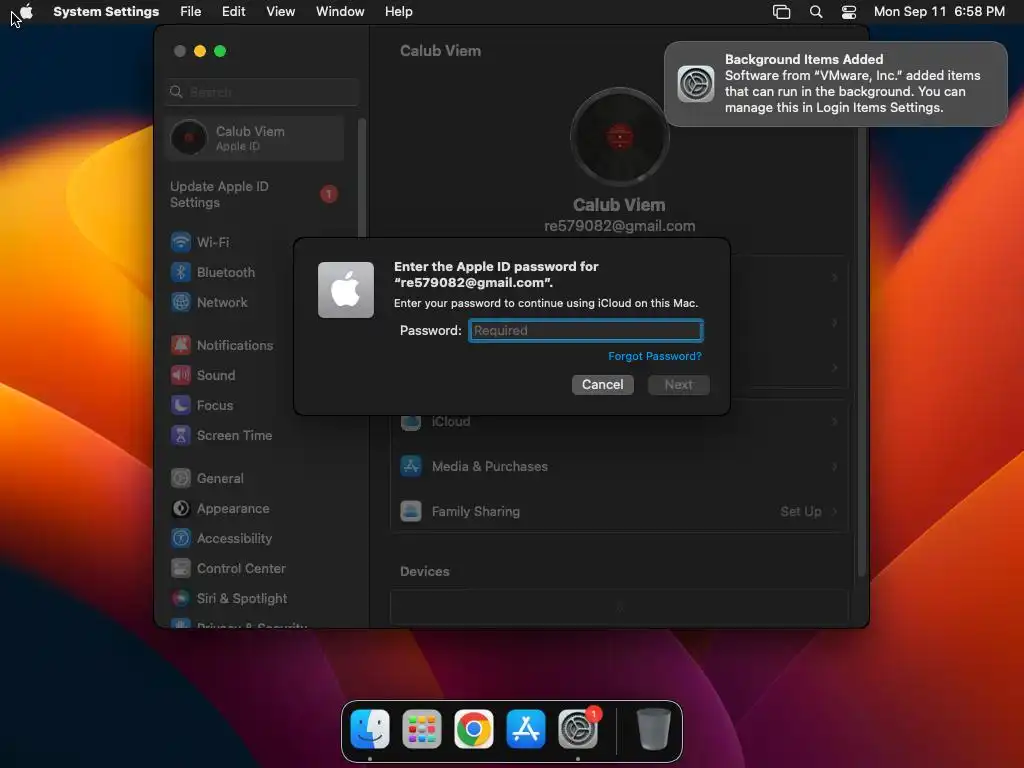
Task: Click the Network globe icon
Action: point(181,302)
